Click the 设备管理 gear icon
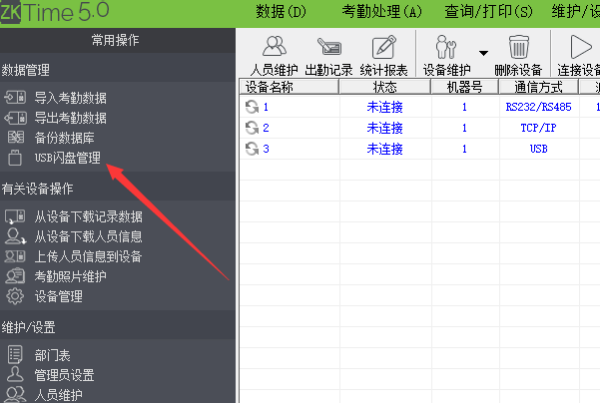Image resolution: width=600 pixels, height=403 pixels. coord(15,296)
